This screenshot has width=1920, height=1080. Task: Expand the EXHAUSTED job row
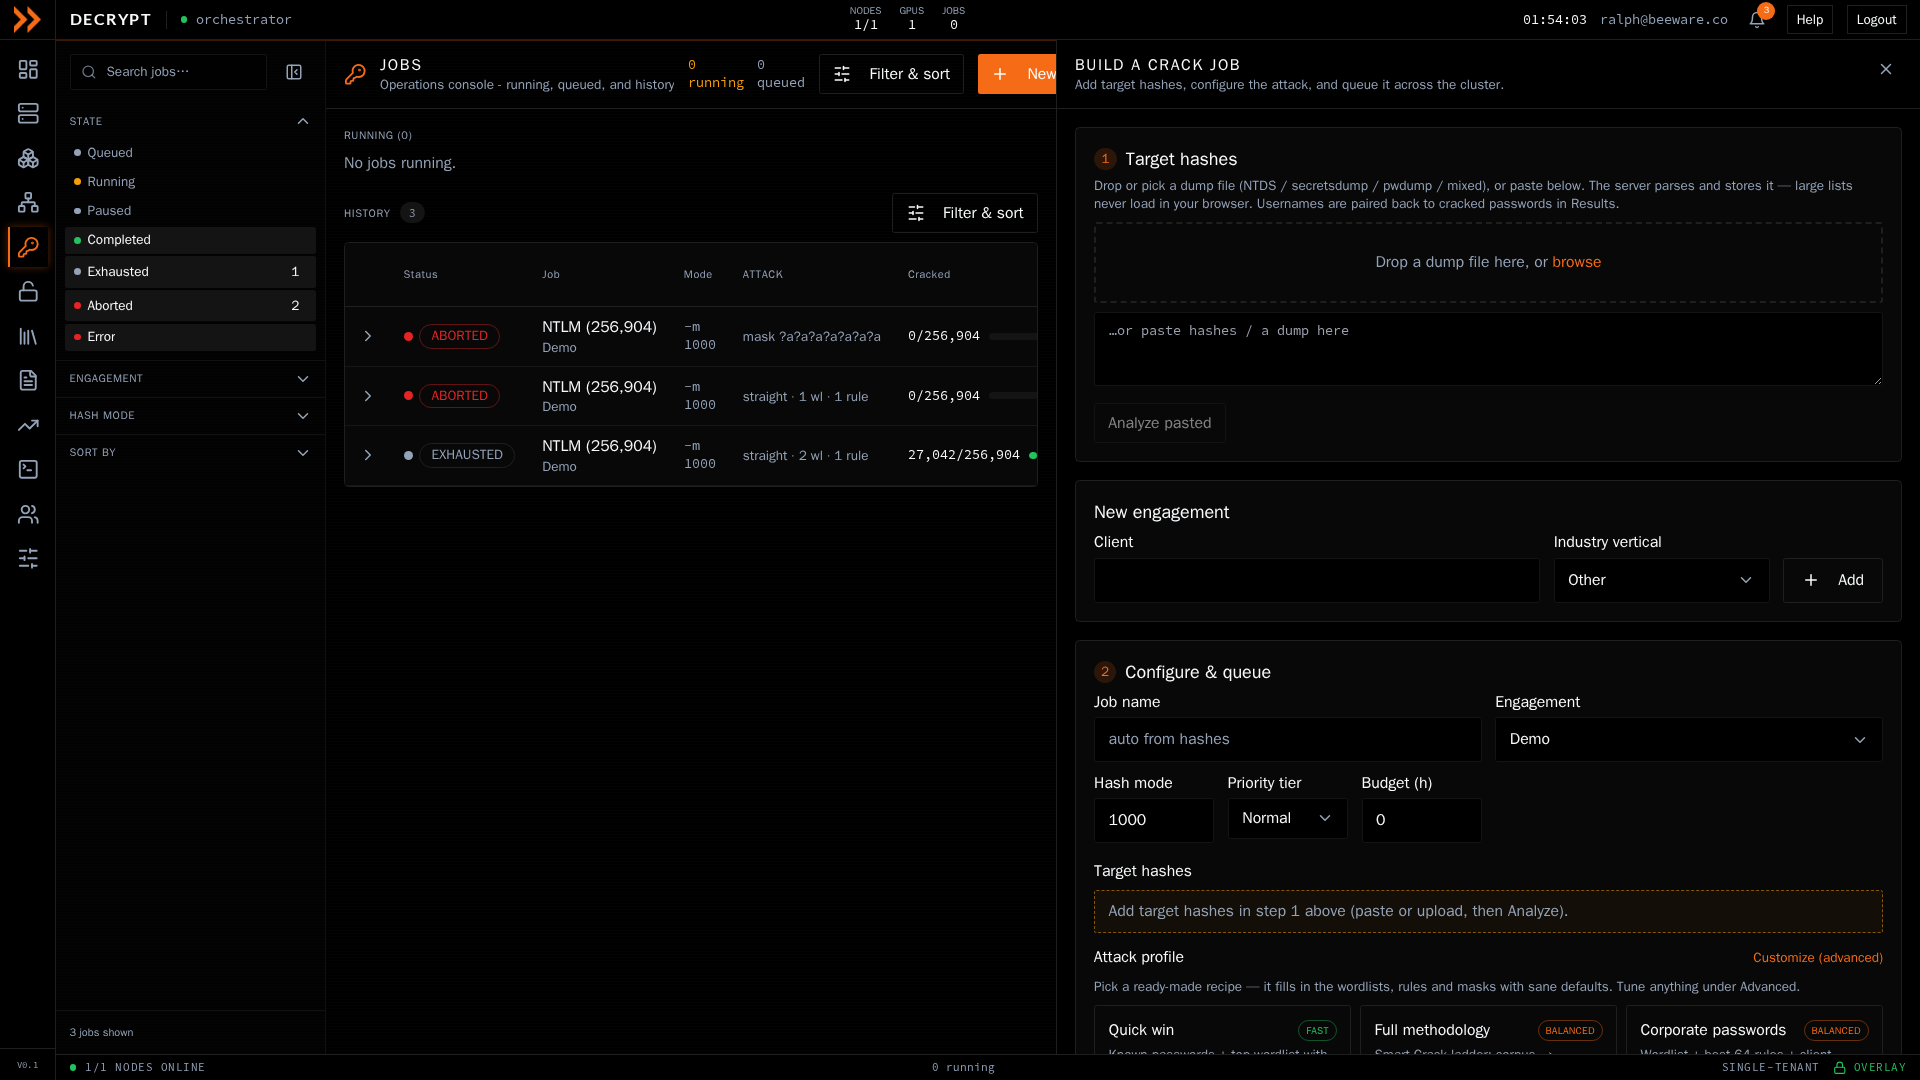point(368,455)
